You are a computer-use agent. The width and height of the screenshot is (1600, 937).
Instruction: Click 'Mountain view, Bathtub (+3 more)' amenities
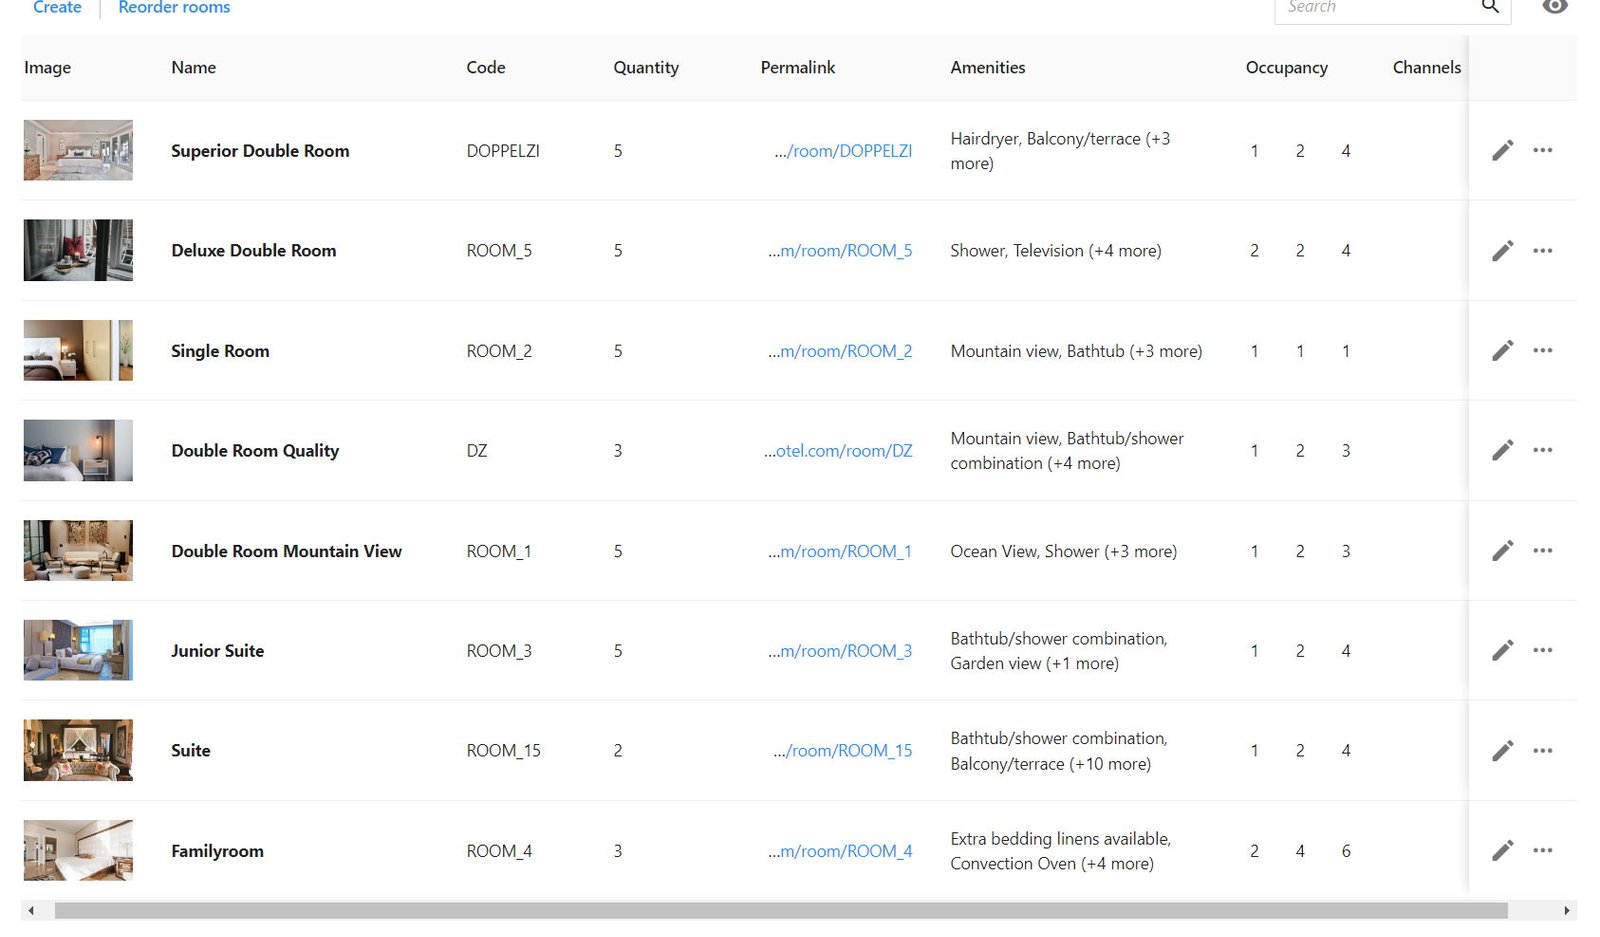click(1076, 351)
